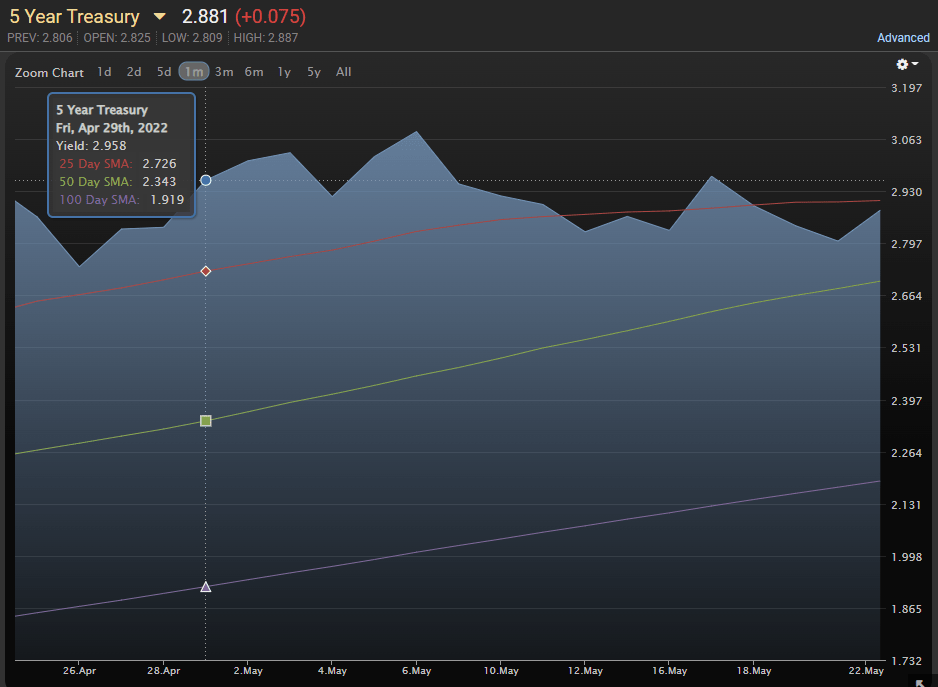This screenshot has width=938, height=687.
Task: Open the 5 Year Treasury title selector
Action: (x=75, y=17)
